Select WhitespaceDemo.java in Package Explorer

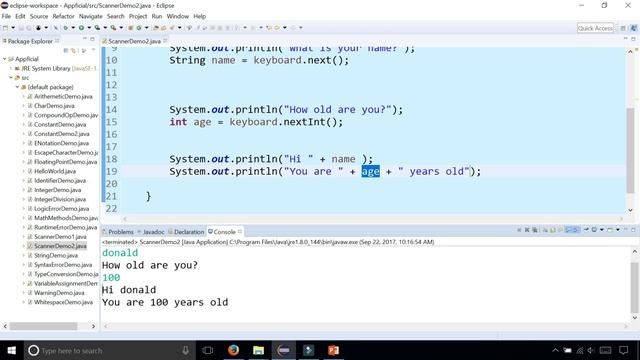[x=63, y=302]
